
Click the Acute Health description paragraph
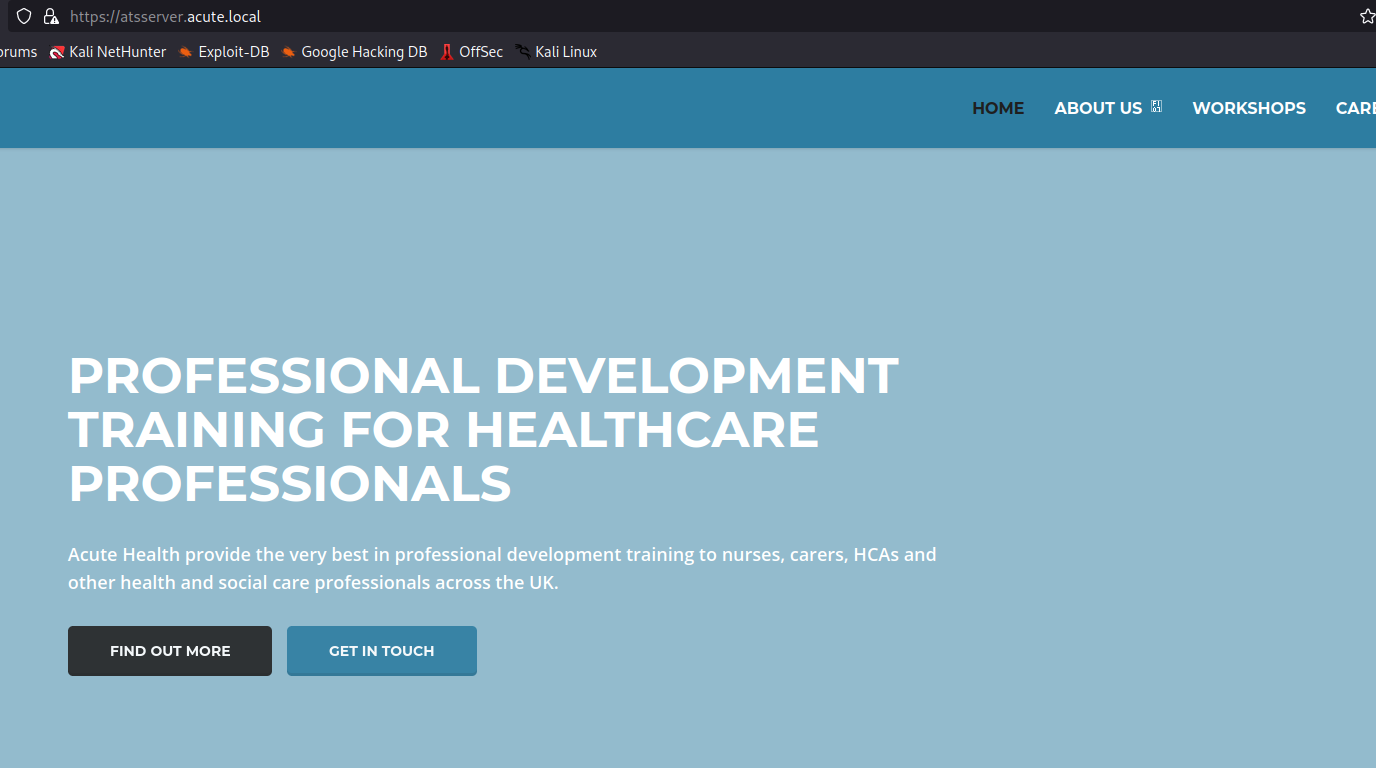(x=502, y=568)
